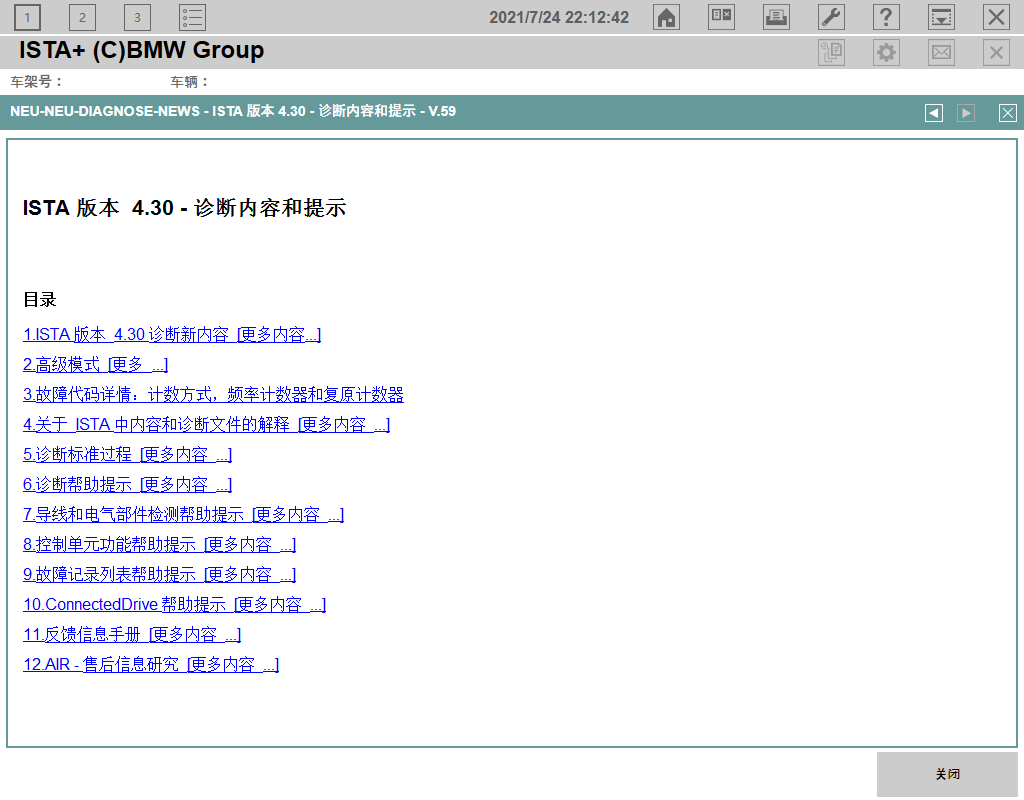The width and height of the screenshot is (1024, 800).
Task: Click the printer icon
Action: (x=776, y=17)
